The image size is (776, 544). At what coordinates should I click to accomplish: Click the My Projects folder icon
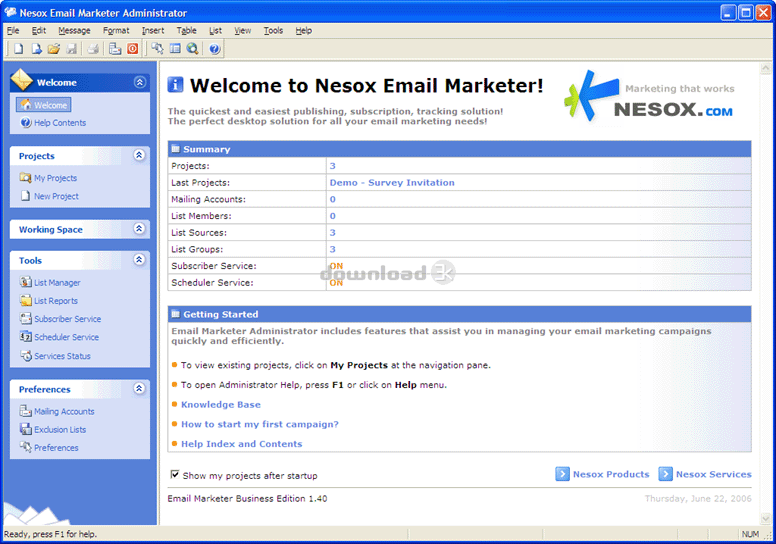(25, 178)
